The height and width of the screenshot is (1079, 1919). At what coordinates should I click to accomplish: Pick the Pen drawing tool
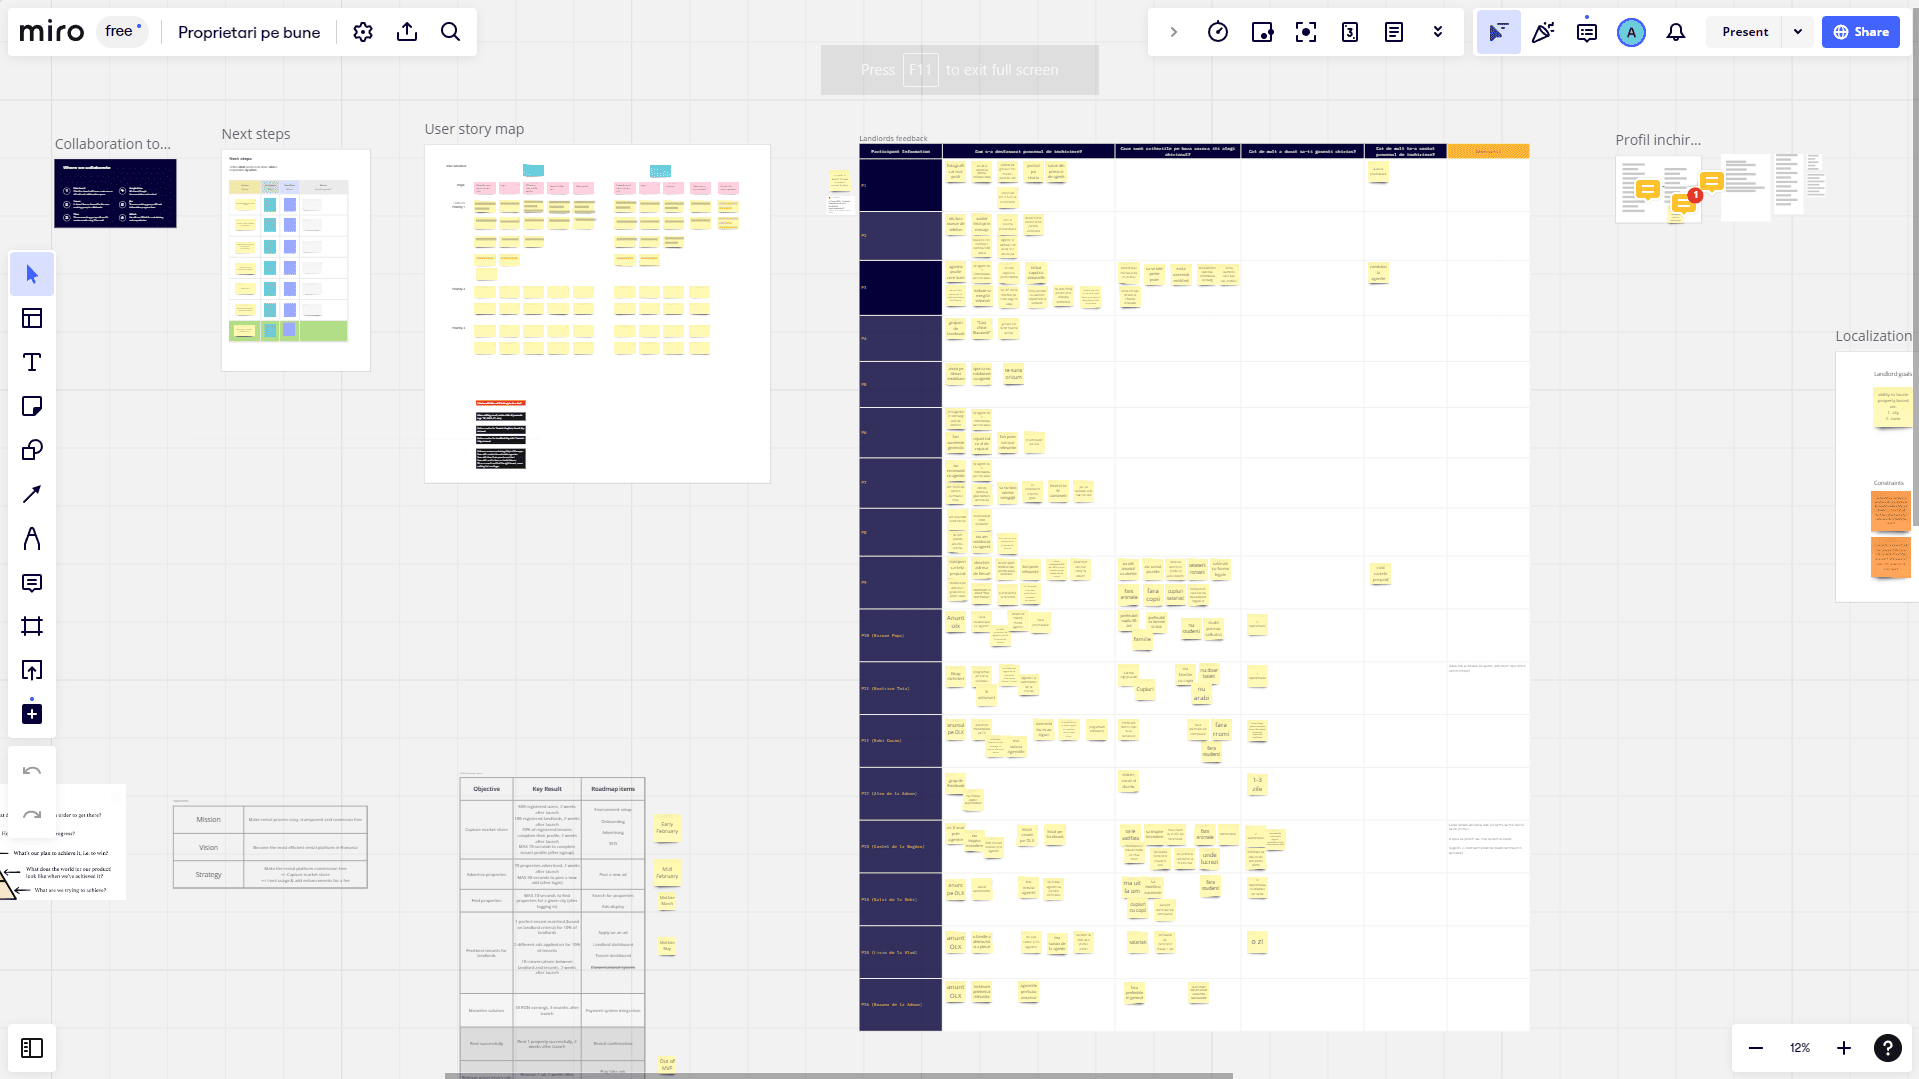coord(32,539)
